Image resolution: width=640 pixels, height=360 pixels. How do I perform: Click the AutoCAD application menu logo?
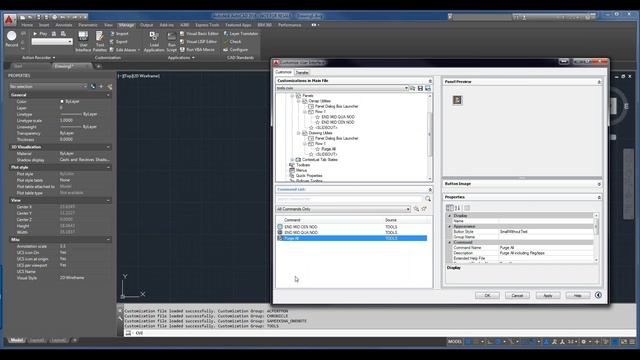point(10,19)
